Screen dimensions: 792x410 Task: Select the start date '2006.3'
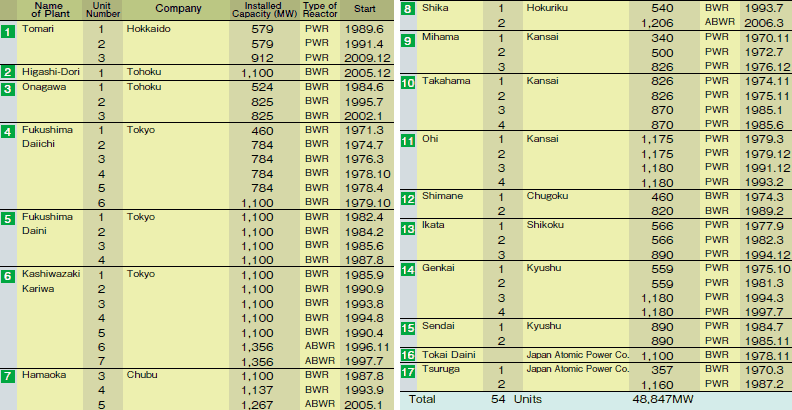763,23
